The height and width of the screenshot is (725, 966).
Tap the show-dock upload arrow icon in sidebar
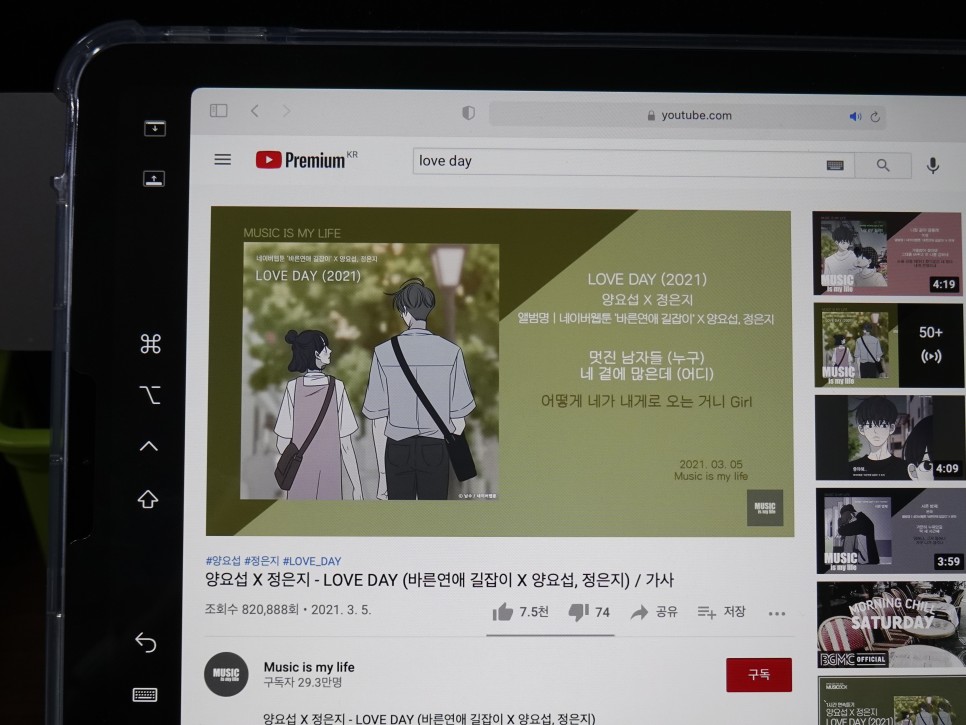(154, 179)
